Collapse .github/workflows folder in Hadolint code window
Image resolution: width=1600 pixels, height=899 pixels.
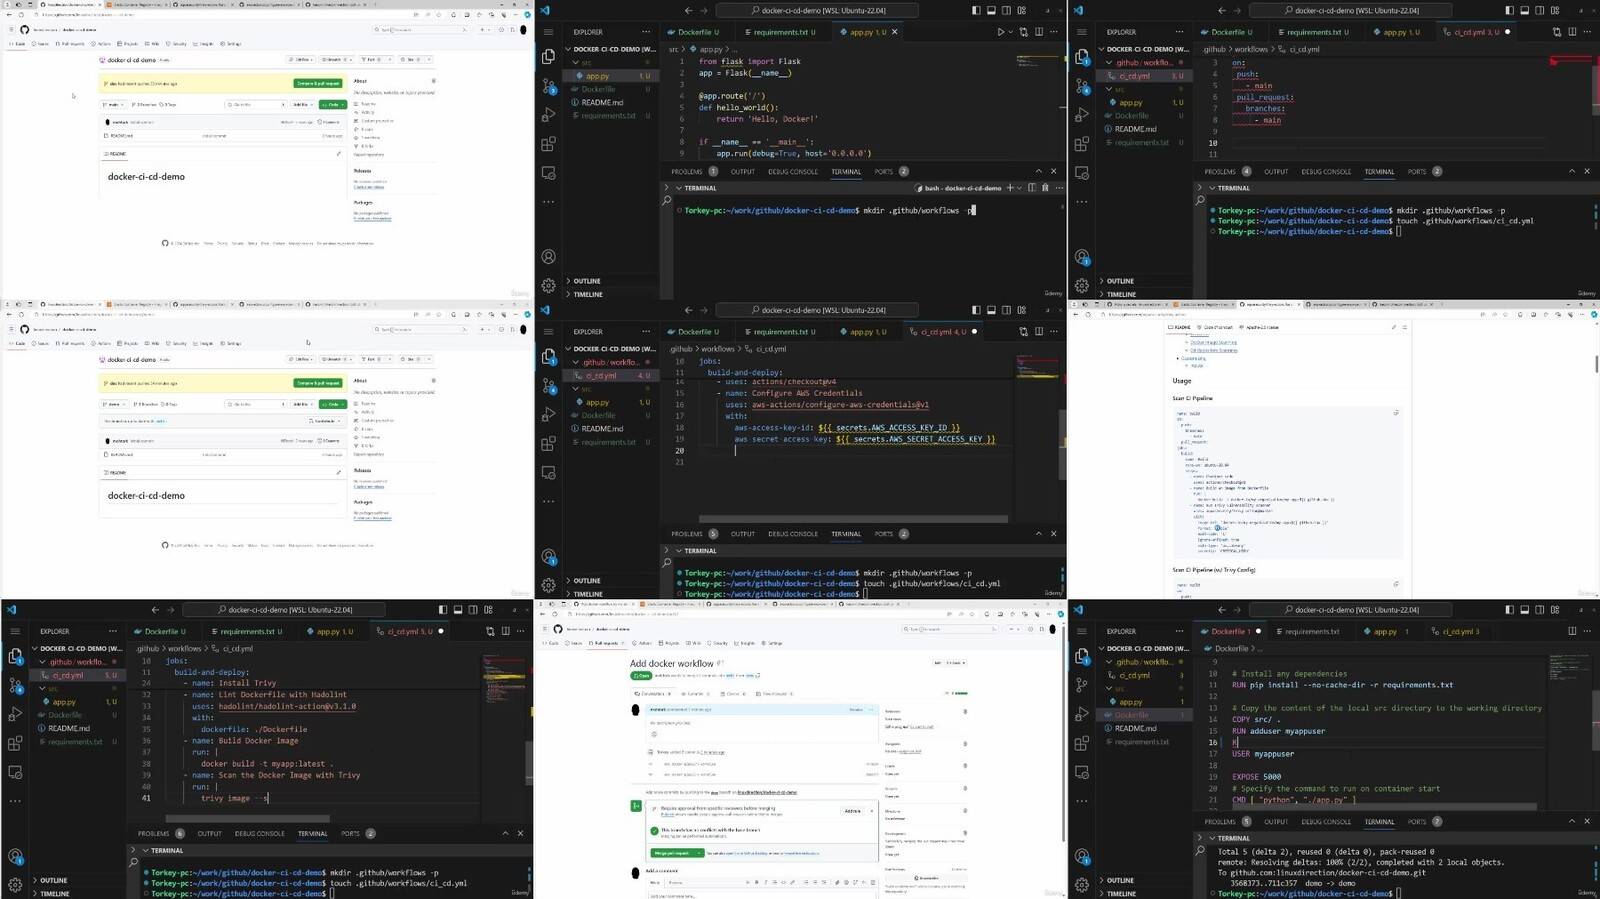click(x=78, y=661)
